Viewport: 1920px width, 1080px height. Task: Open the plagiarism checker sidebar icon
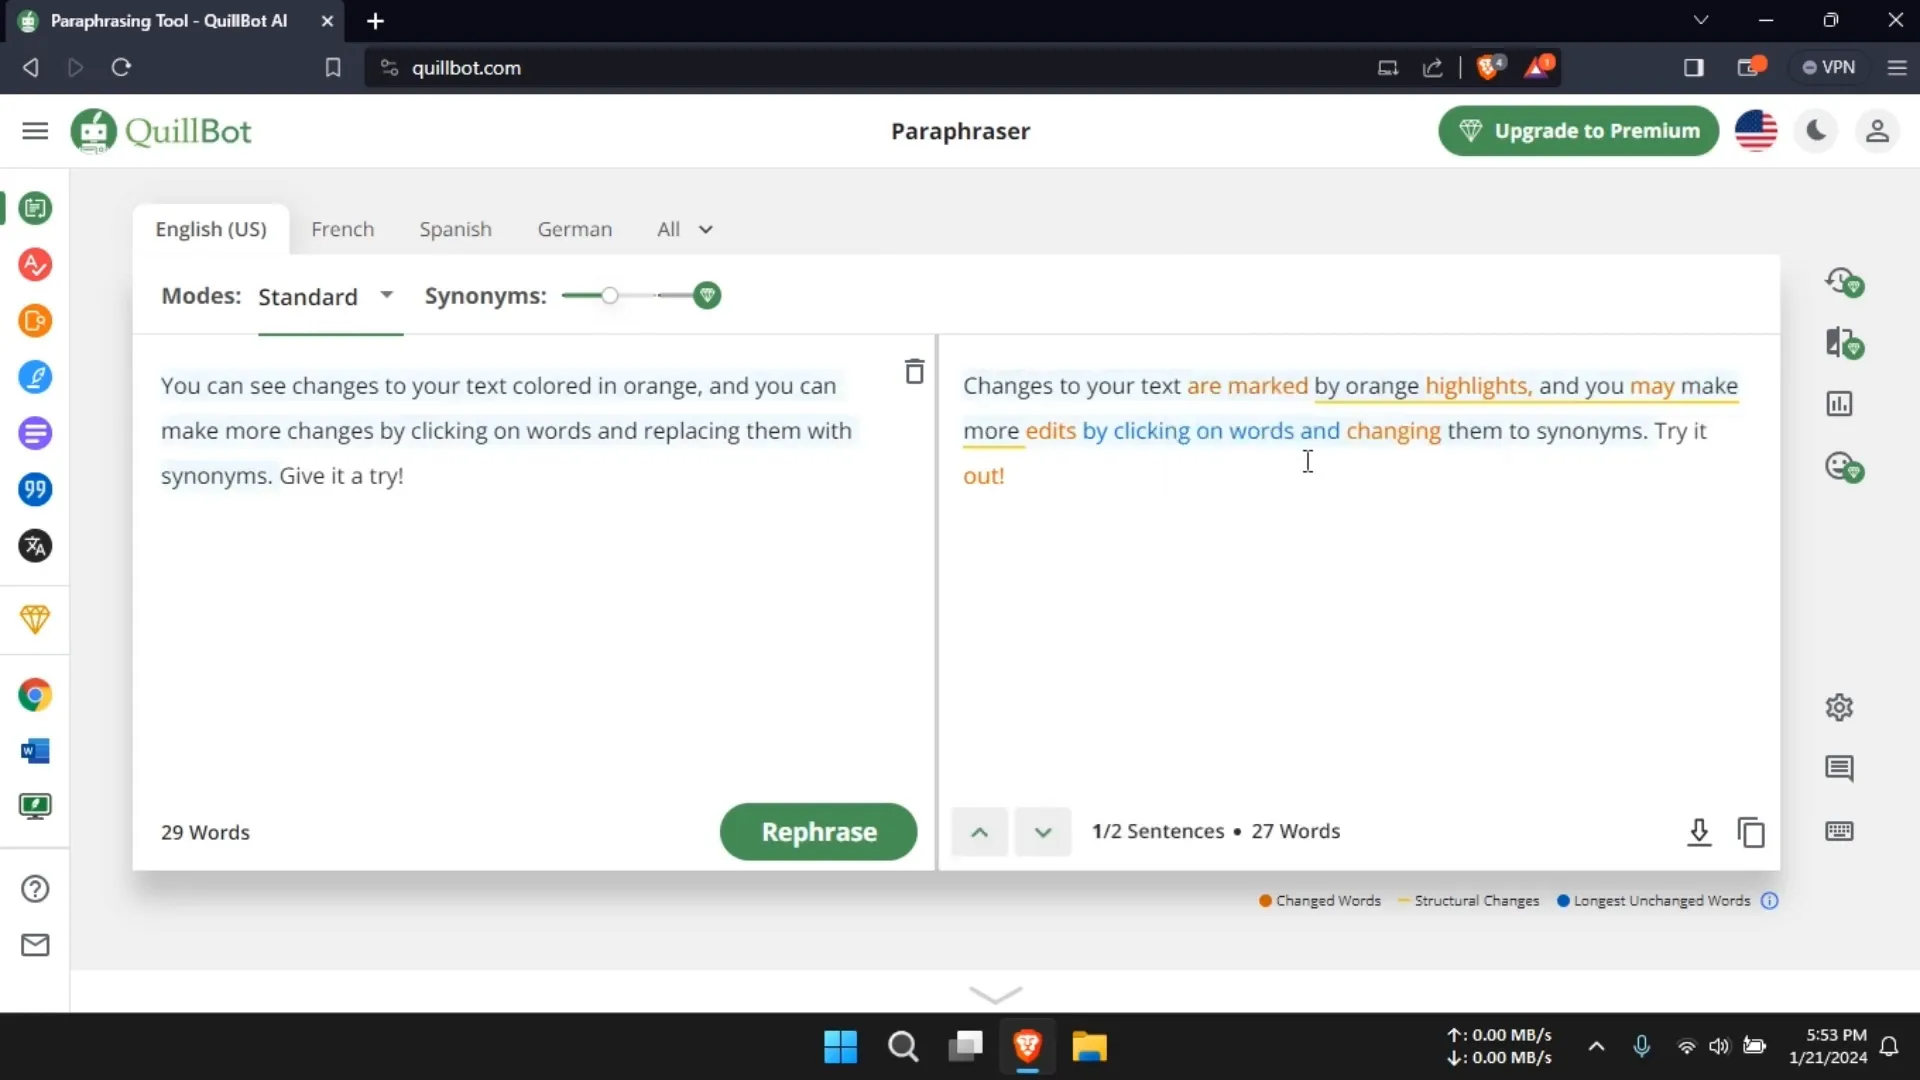pyautogui.click(x=36, y=320)
